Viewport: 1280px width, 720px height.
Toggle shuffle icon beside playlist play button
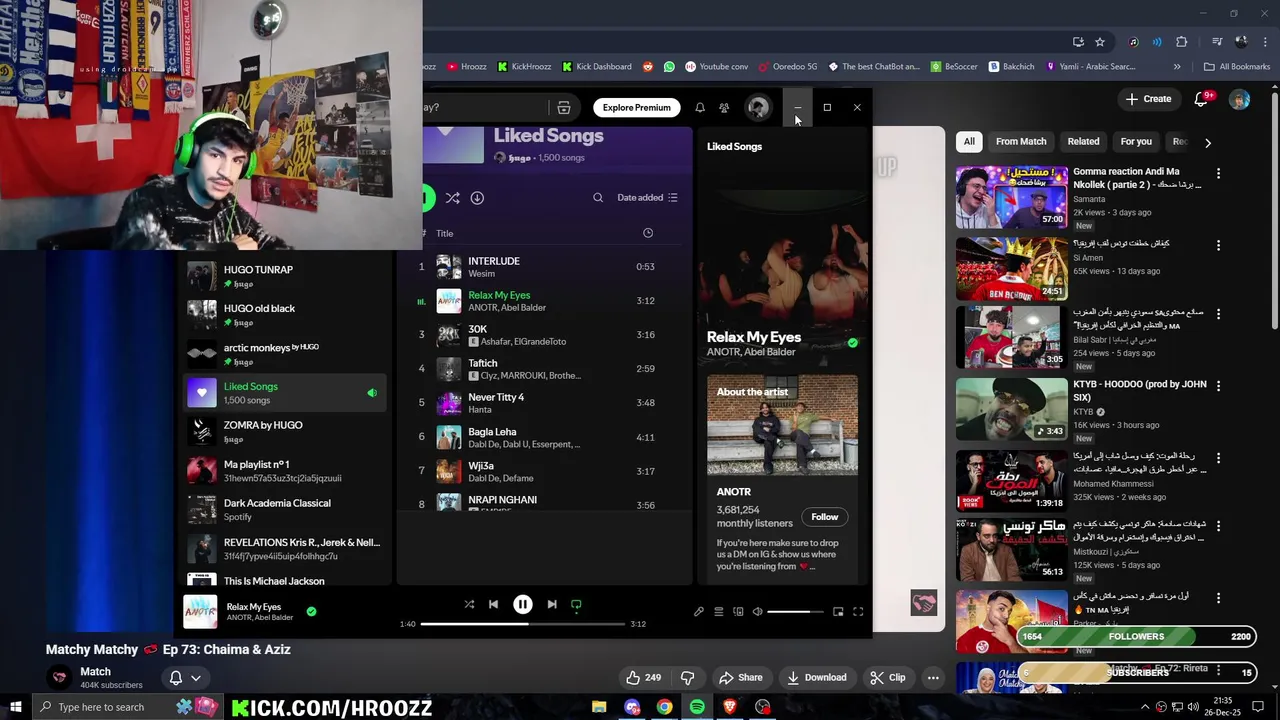(453, 198)
